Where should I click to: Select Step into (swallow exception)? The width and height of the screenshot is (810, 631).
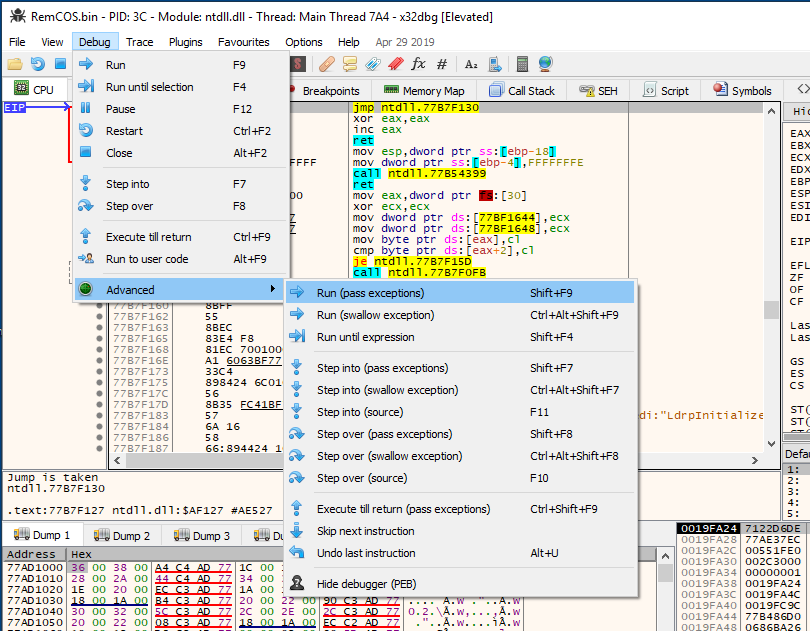[460, 390]
